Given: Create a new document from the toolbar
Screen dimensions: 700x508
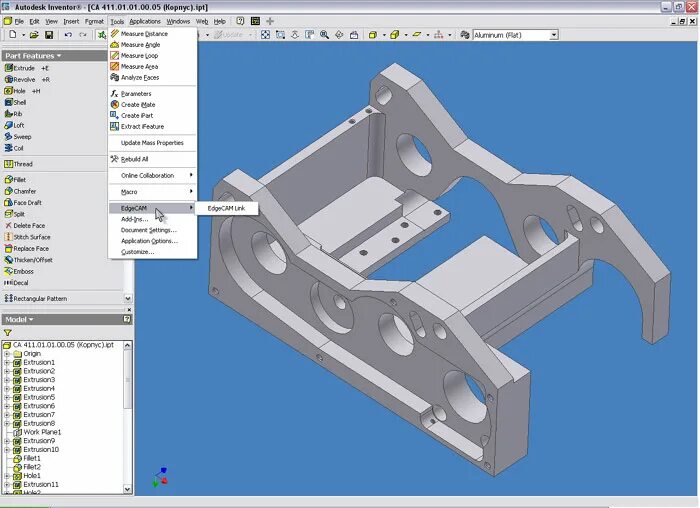Looking at the screenshot, I should (x=12, y=35).
